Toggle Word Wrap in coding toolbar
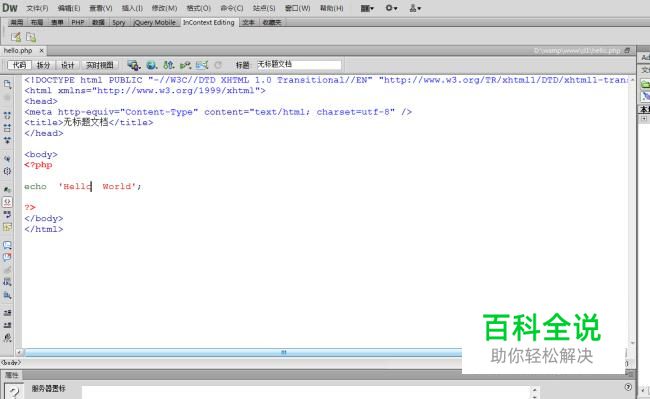This screenshot has width=650, height=399. (7, 215)
